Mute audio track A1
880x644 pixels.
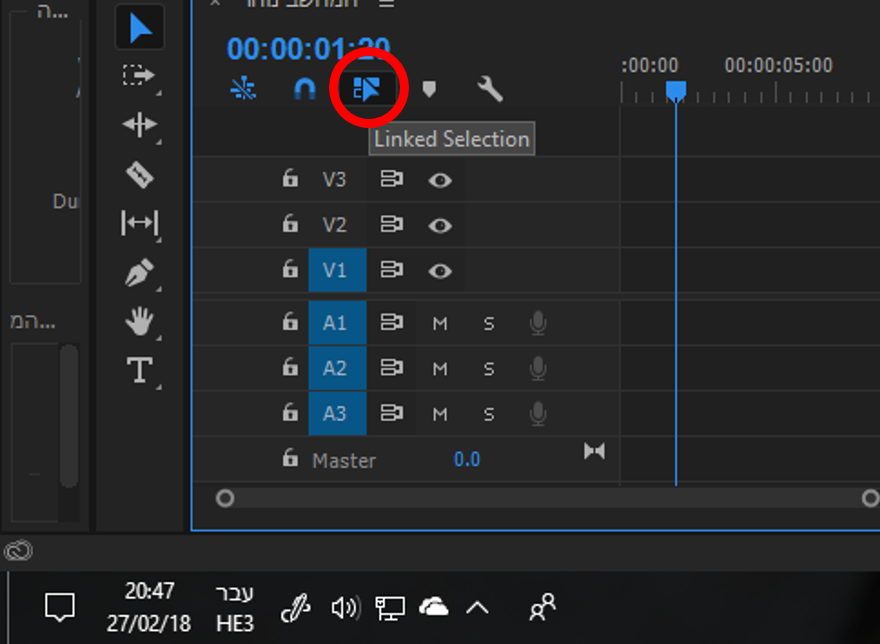pos(440,323)
